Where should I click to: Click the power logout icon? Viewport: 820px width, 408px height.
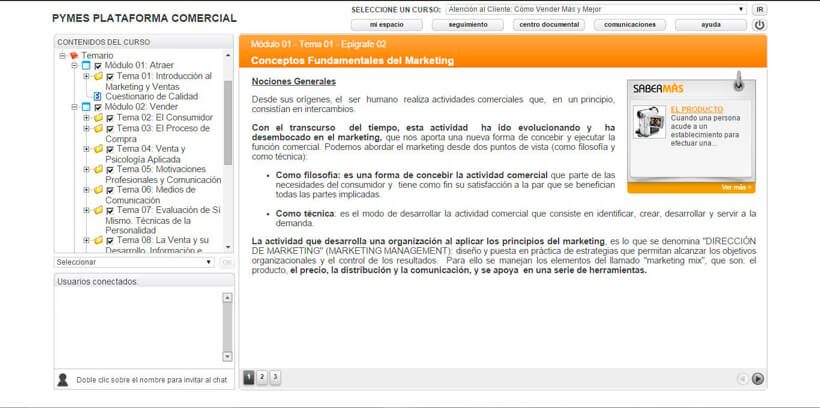point(759,25)
